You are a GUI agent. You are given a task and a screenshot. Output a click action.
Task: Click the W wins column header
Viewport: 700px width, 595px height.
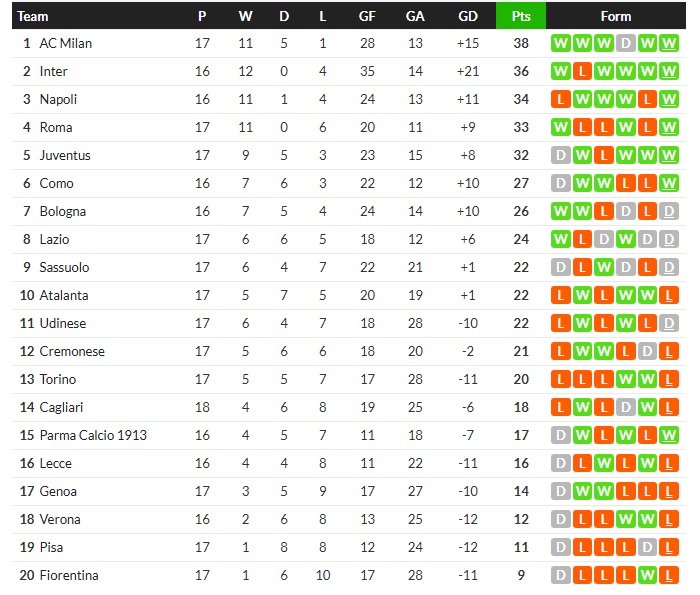click(245, 16)
